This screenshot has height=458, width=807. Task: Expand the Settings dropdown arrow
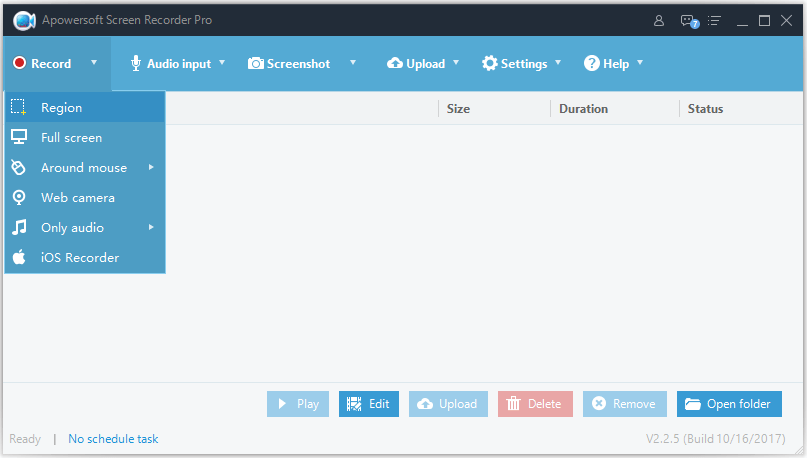click(558, 63)
